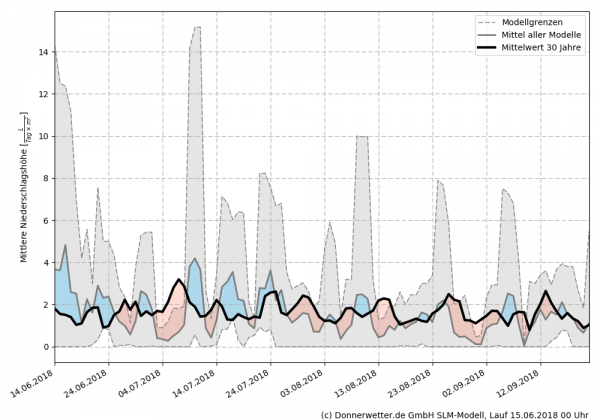600x420 pixels.
Task: Click the y-axis value 0
Action: (x=45, y=347)
